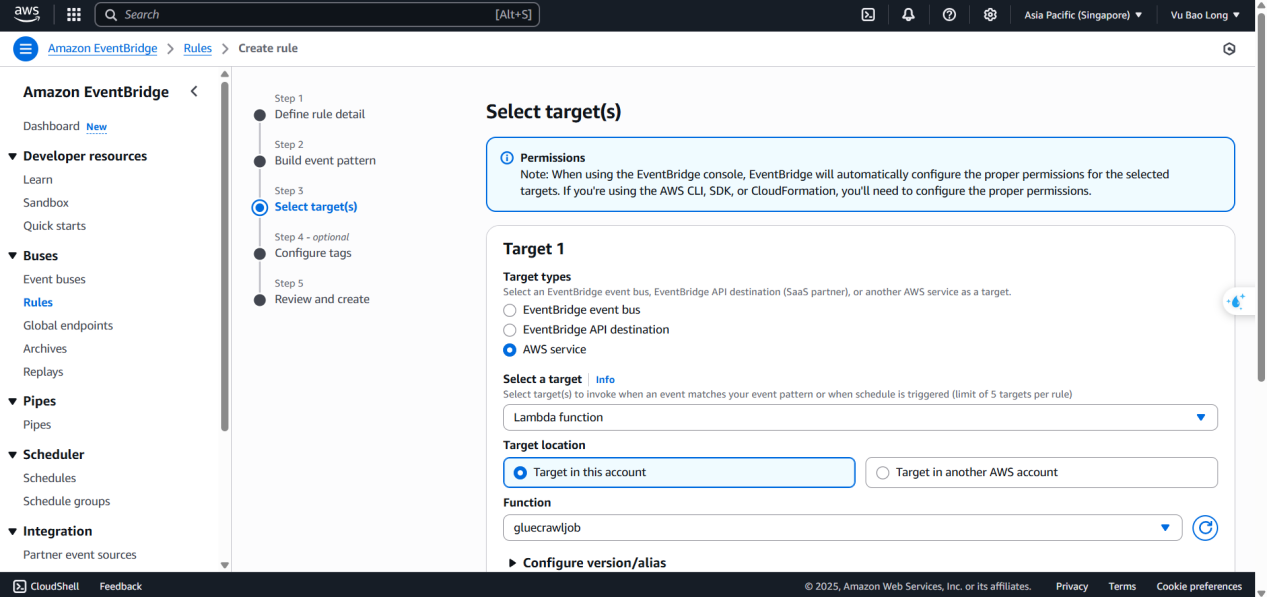
Task: Toggle the side navigation hamburger button
Action: point(26,49)
